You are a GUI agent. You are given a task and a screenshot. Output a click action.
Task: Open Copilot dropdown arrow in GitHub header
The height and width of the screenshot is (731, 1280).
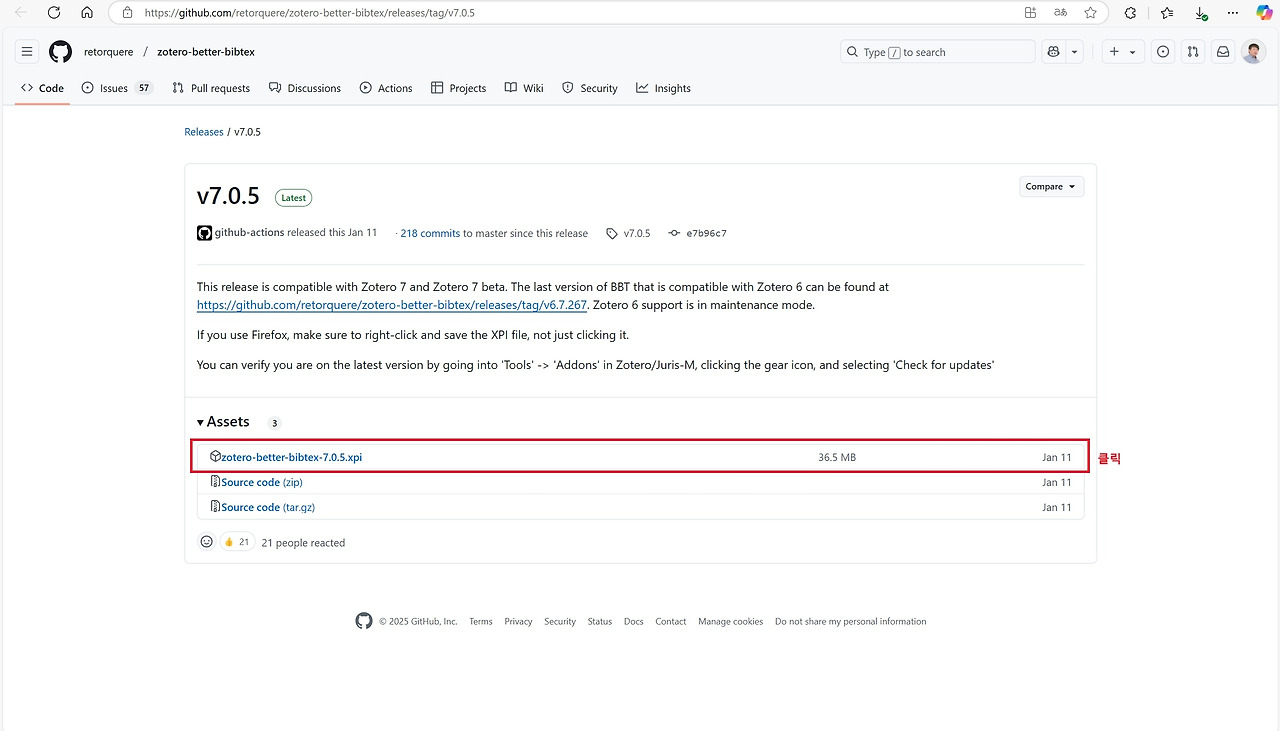pos(1075,52)
